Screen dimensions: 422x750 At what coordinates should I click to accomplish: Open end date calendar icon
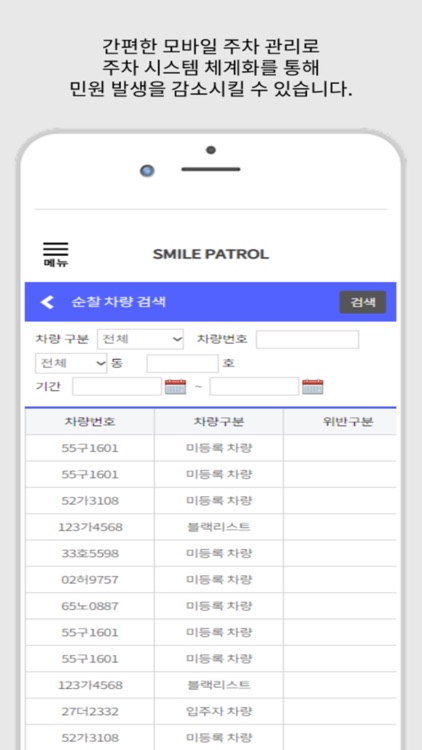point(312,386)
